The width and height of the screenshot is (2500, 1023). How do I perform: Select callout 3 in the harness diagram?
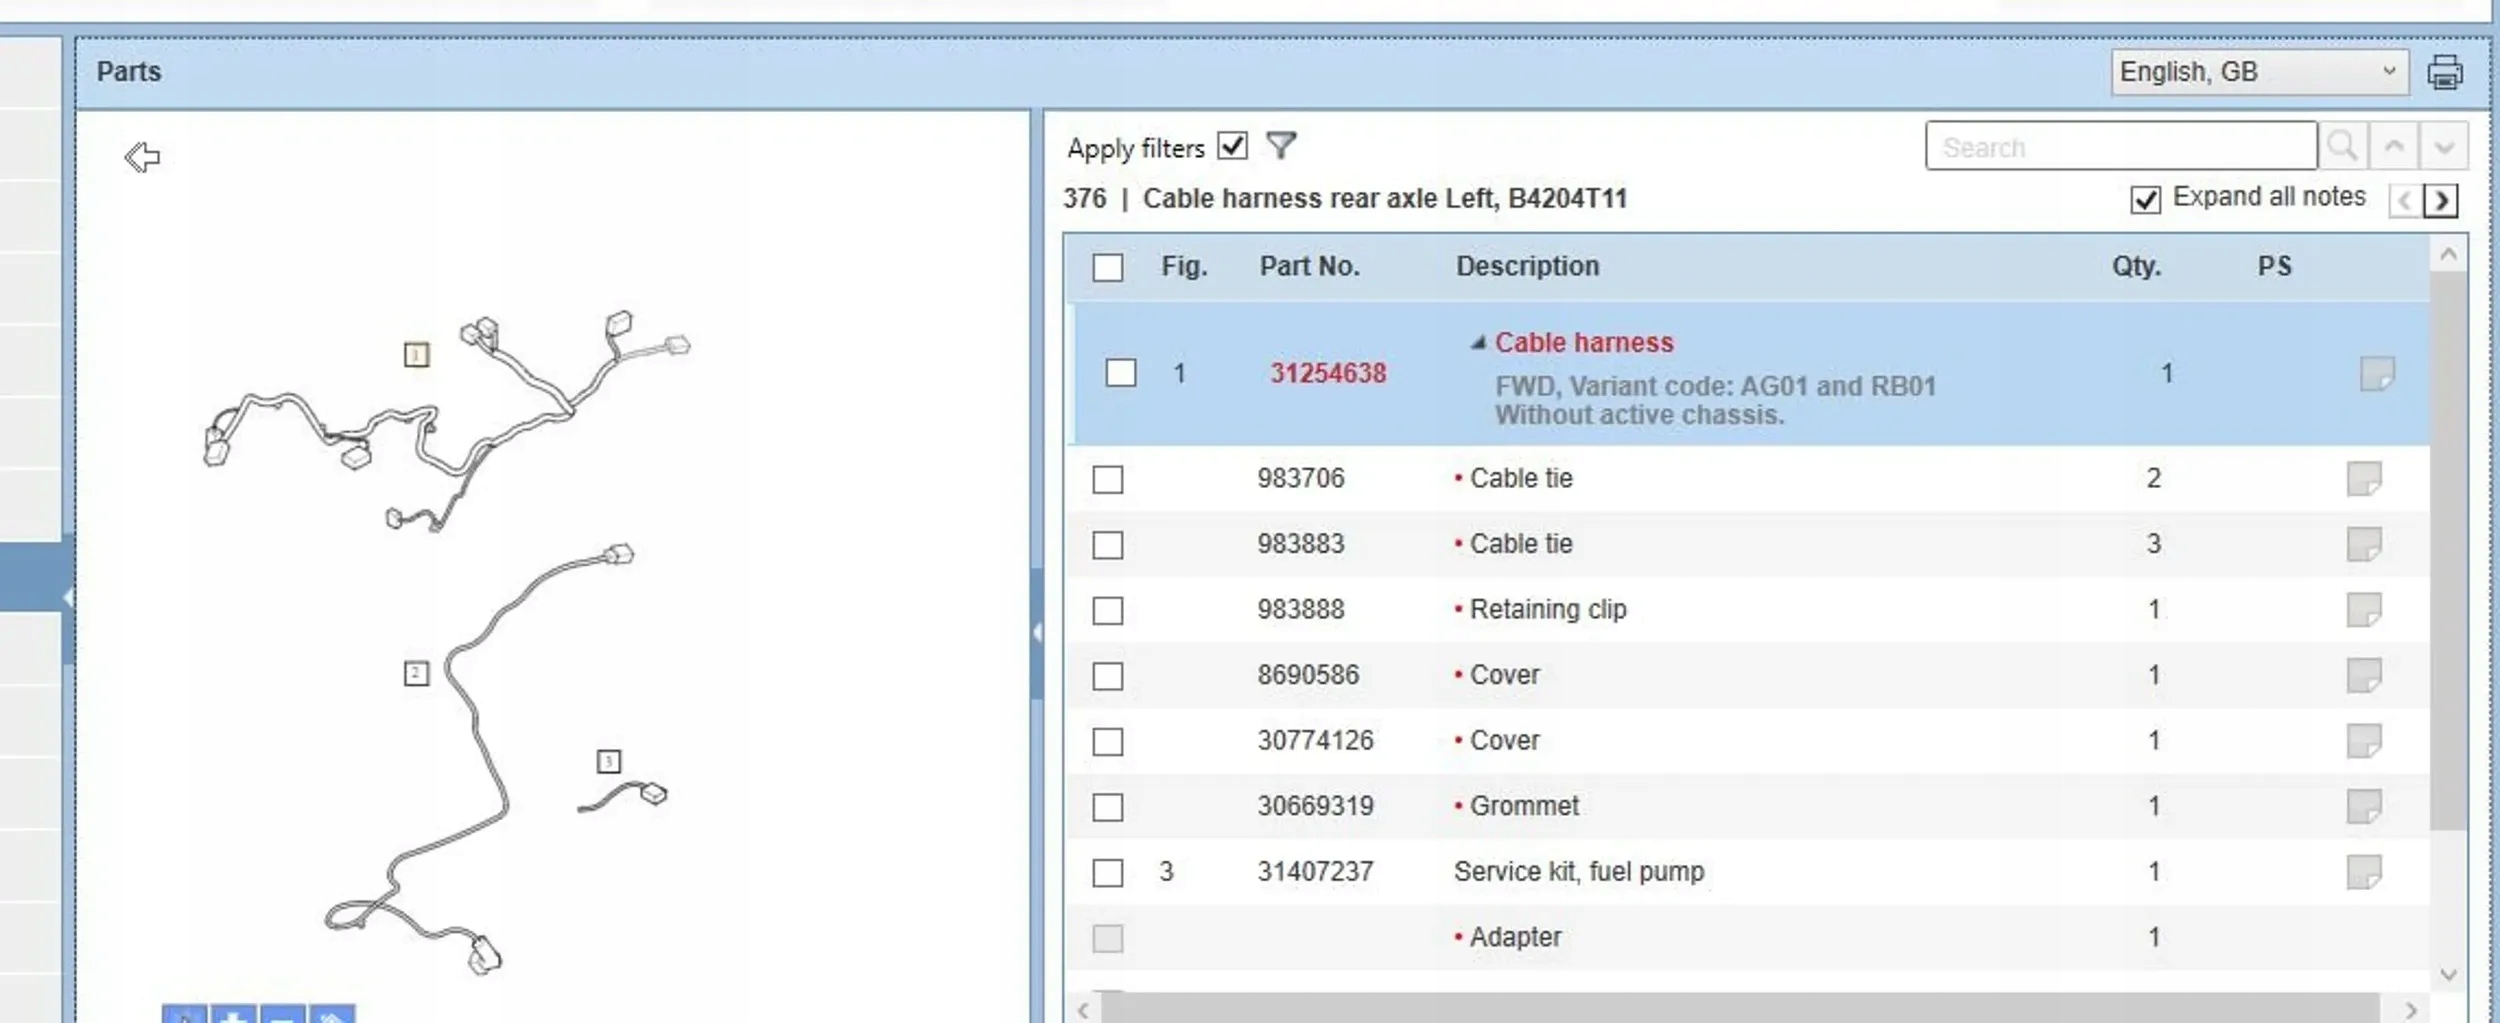pyautogui.click(x=608, y=761)
